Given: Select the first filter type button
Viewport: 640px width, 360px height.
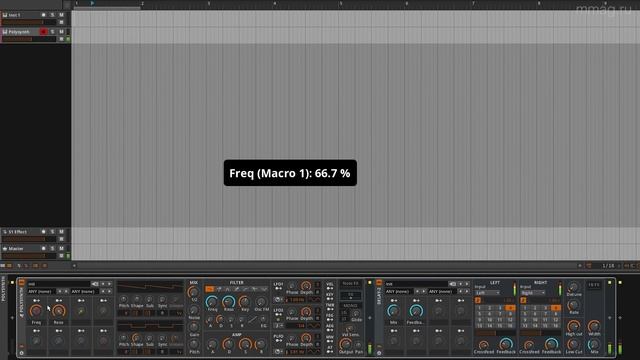Looking at the screenshot, I should pyautogui.click(x=209, y=289).
